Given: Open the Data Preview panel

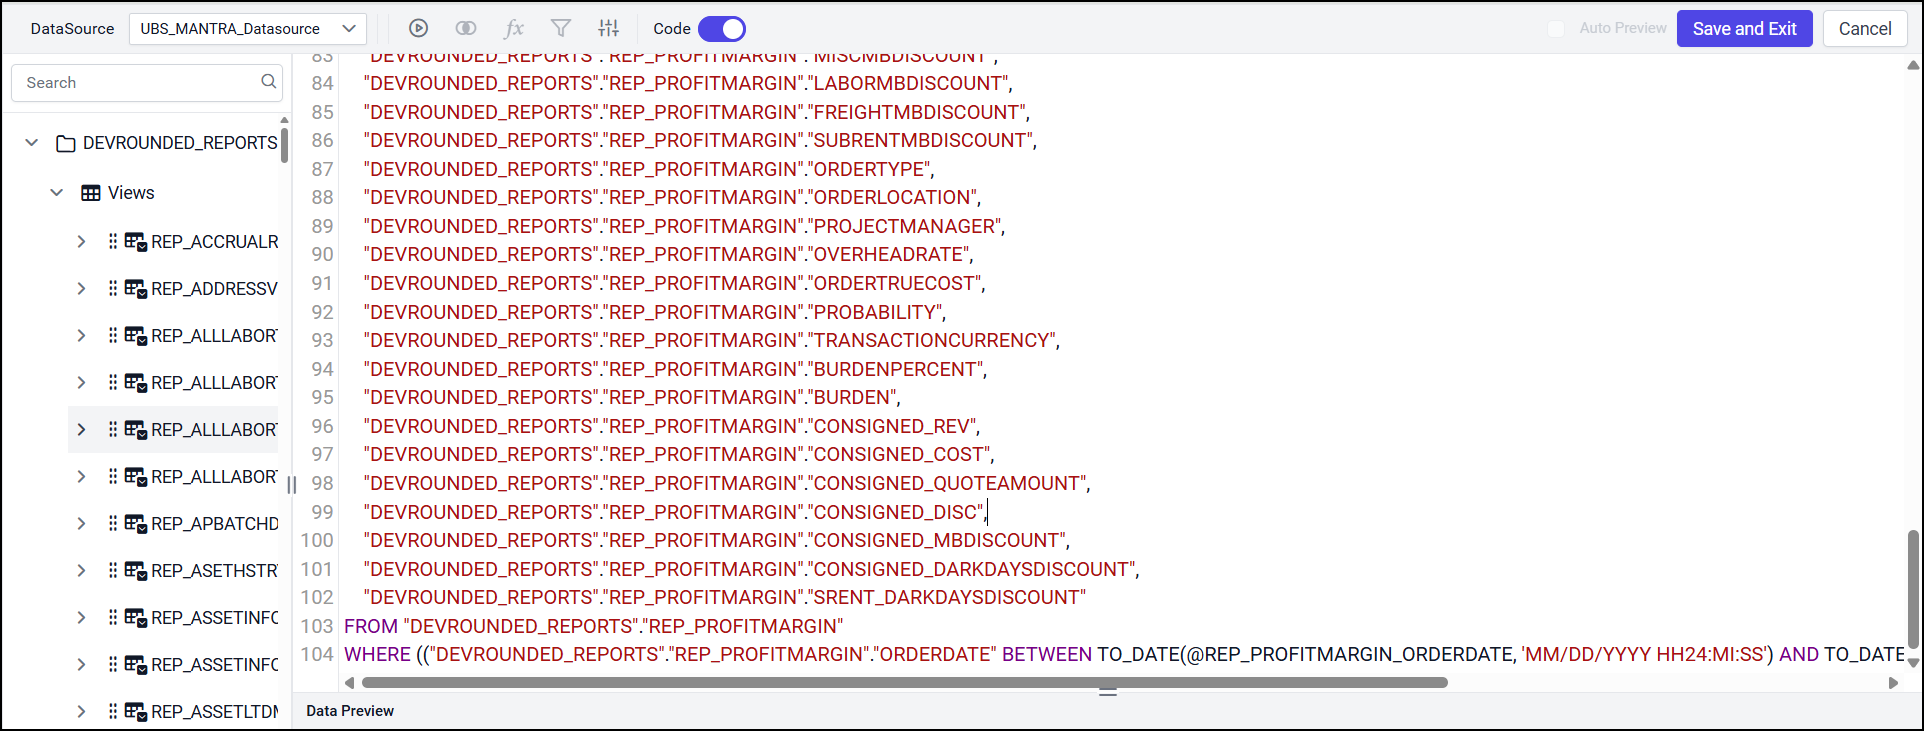Looking at the screenshot, I should [350, 711].
